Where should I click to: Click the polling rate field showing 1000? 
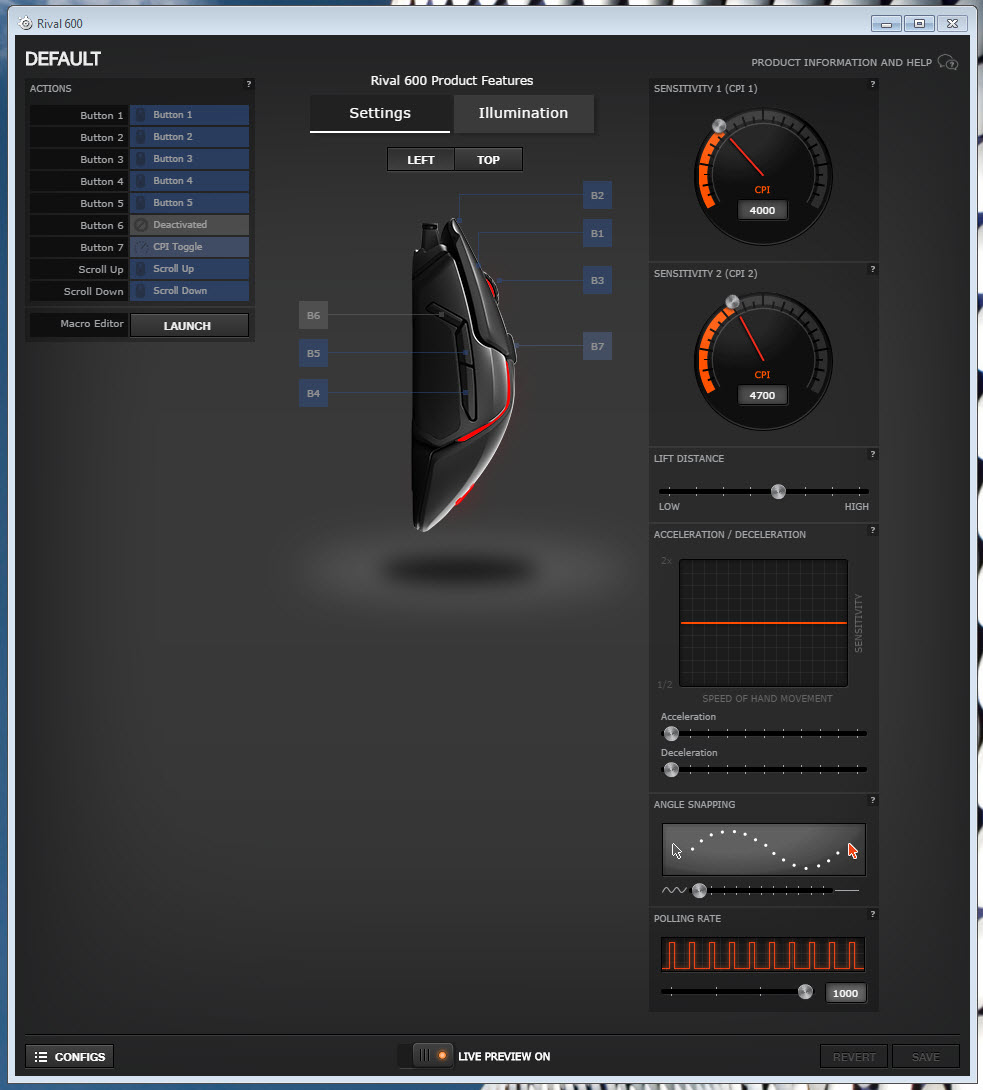pos(845,993)
